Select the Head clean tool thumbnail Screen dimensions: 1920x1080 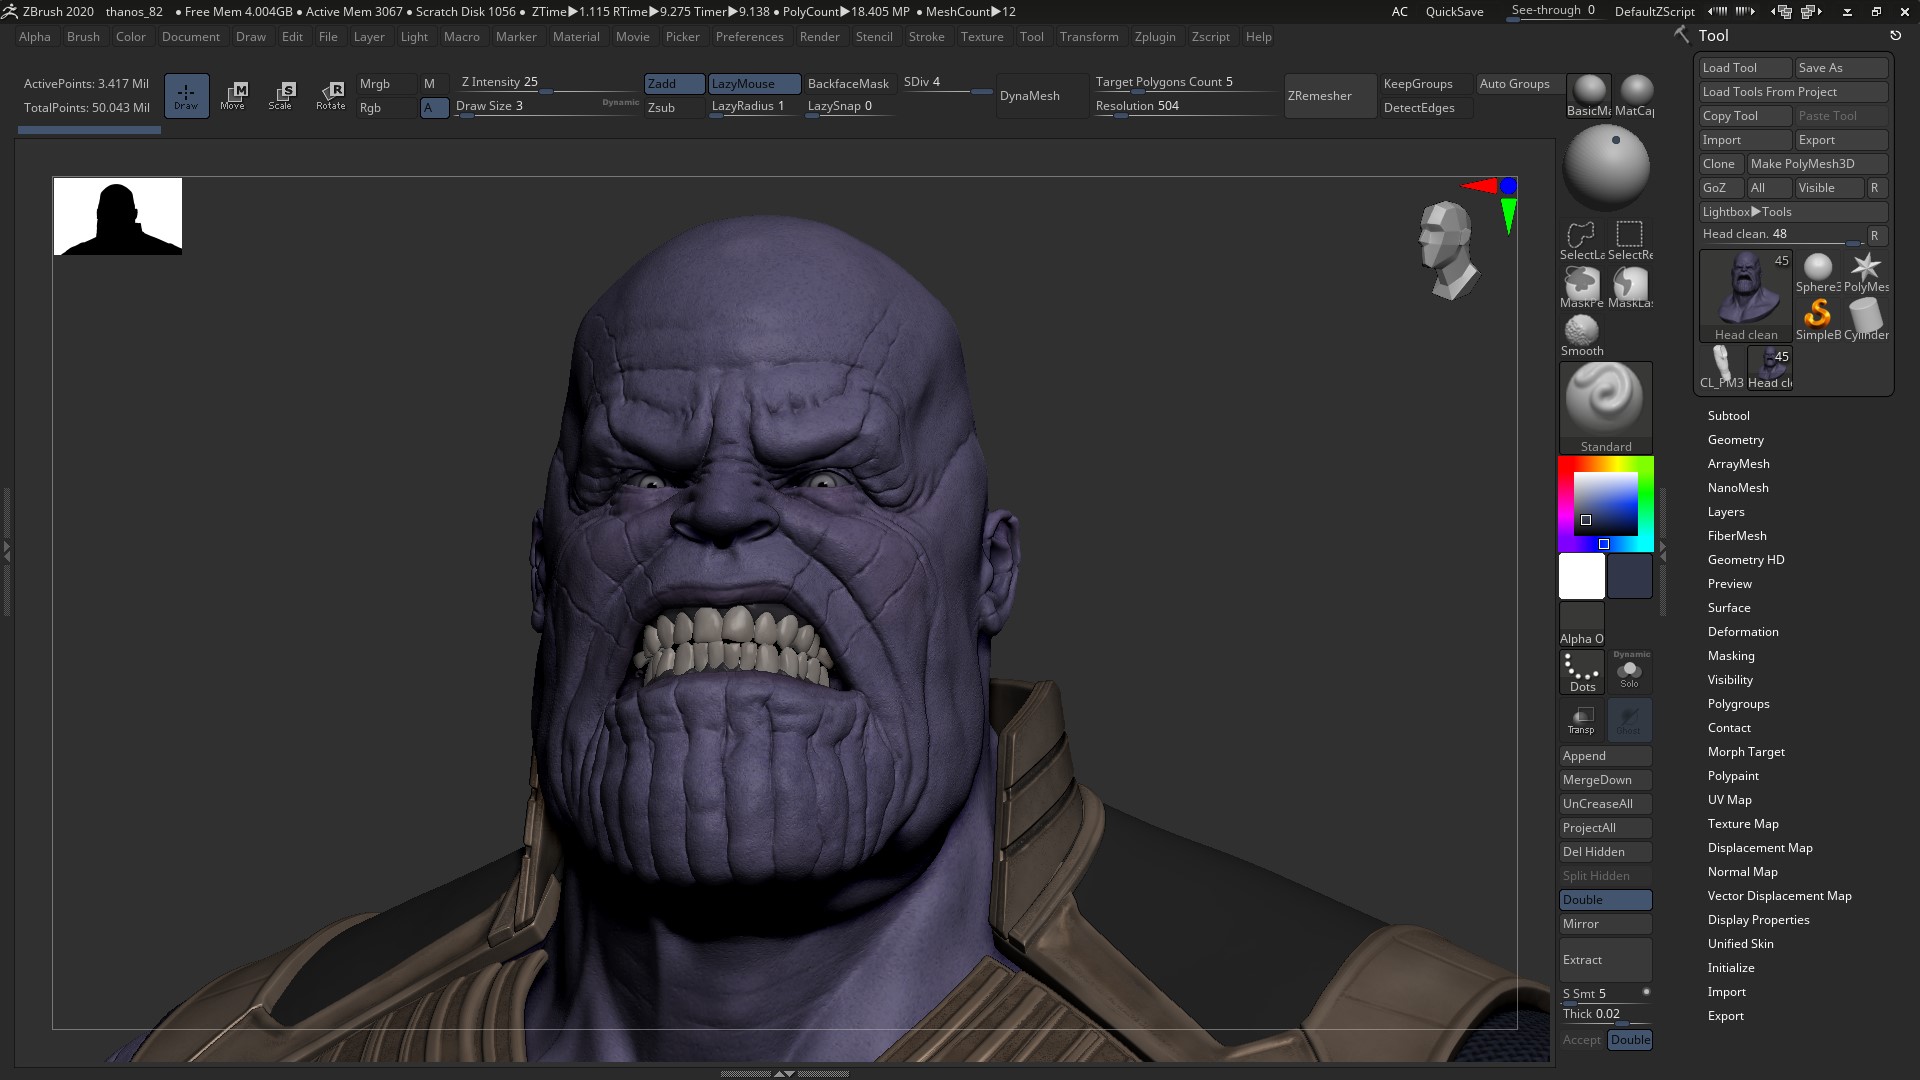click(1746, 296)
